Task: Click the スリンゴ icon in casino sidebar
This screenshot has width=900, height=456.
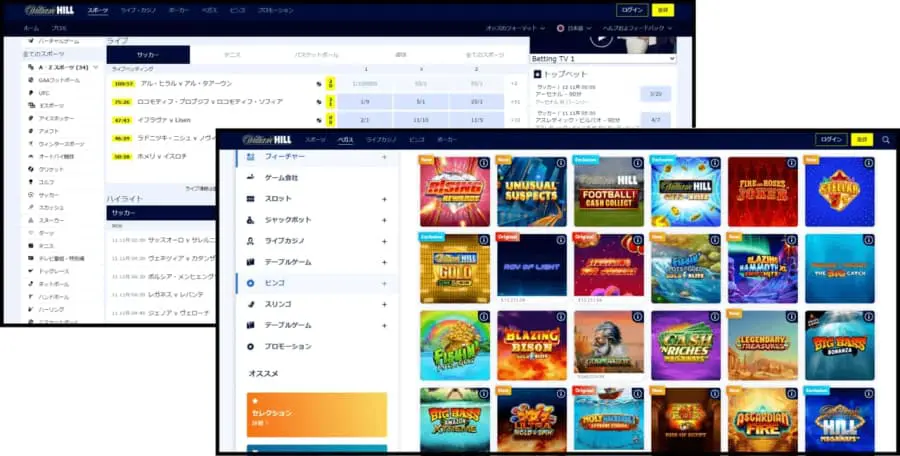Action: tap(250, 304)
